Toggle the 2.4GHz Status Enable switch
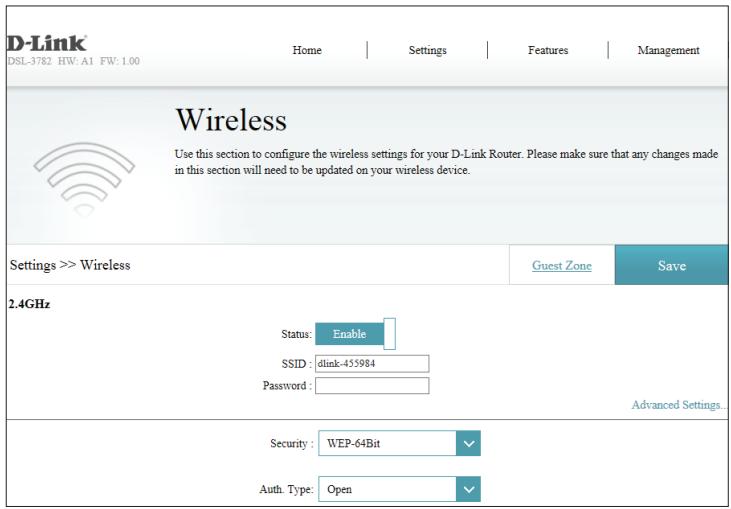Screen dimensions: 731x509 (x=357, y=334)
